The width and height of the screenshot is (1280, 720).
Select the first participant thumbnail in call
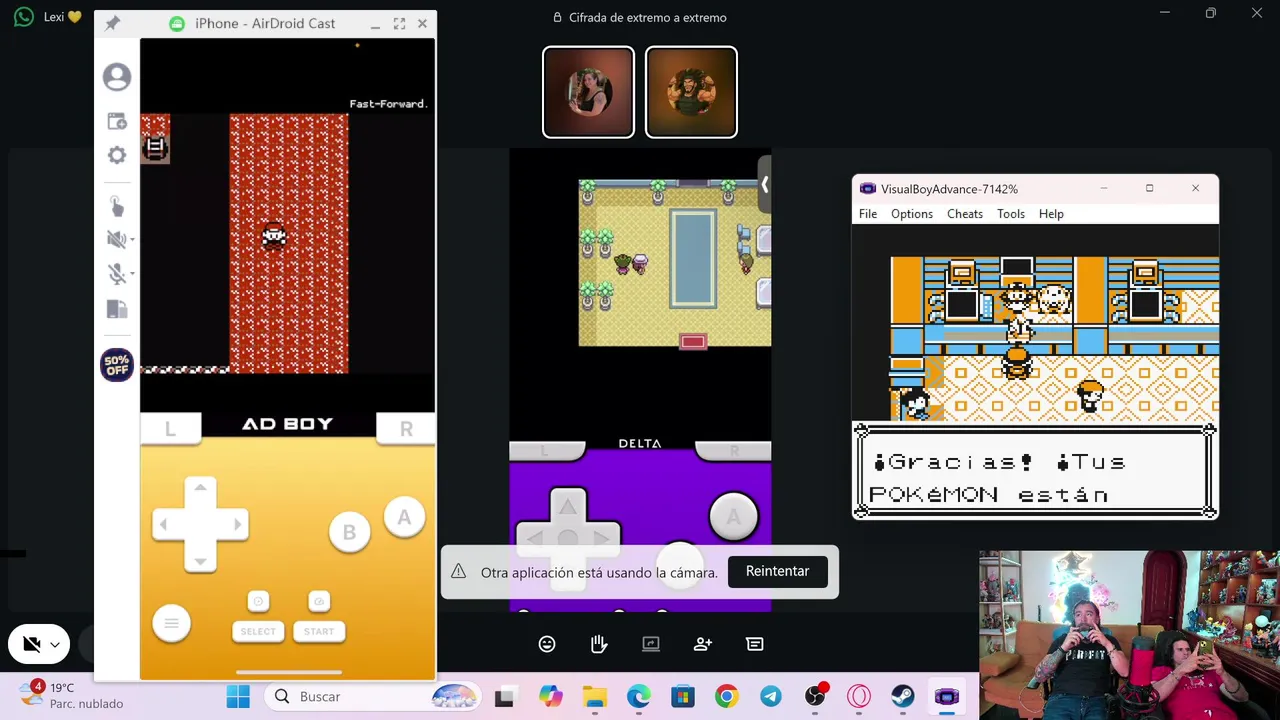(588, 92)
